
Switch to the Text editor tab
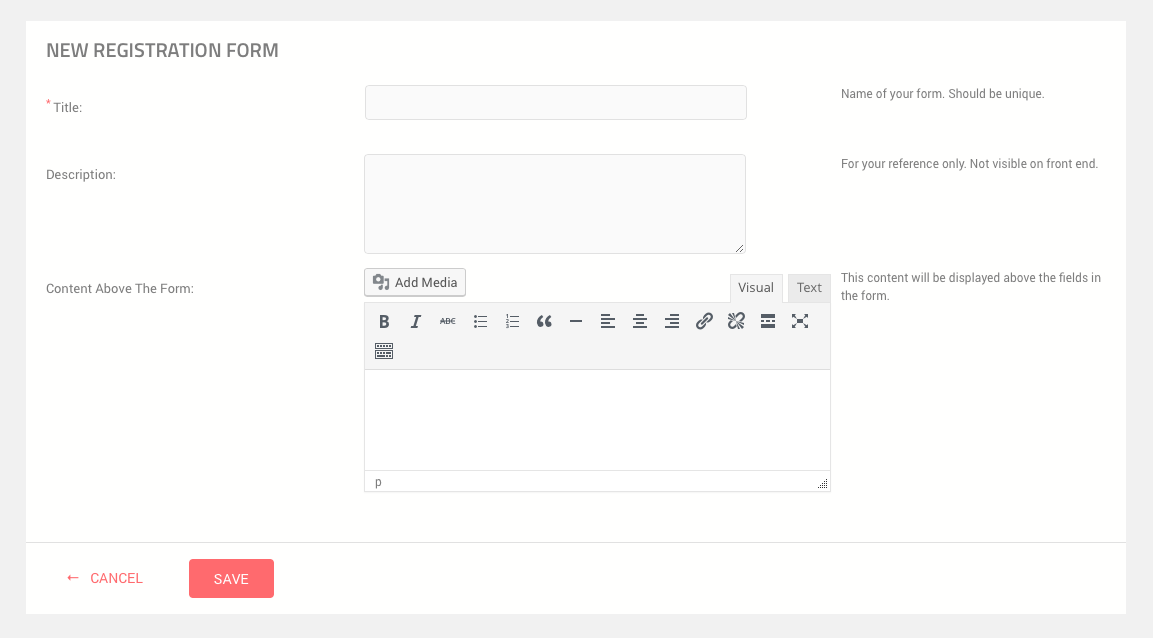[x=809, y=288]
